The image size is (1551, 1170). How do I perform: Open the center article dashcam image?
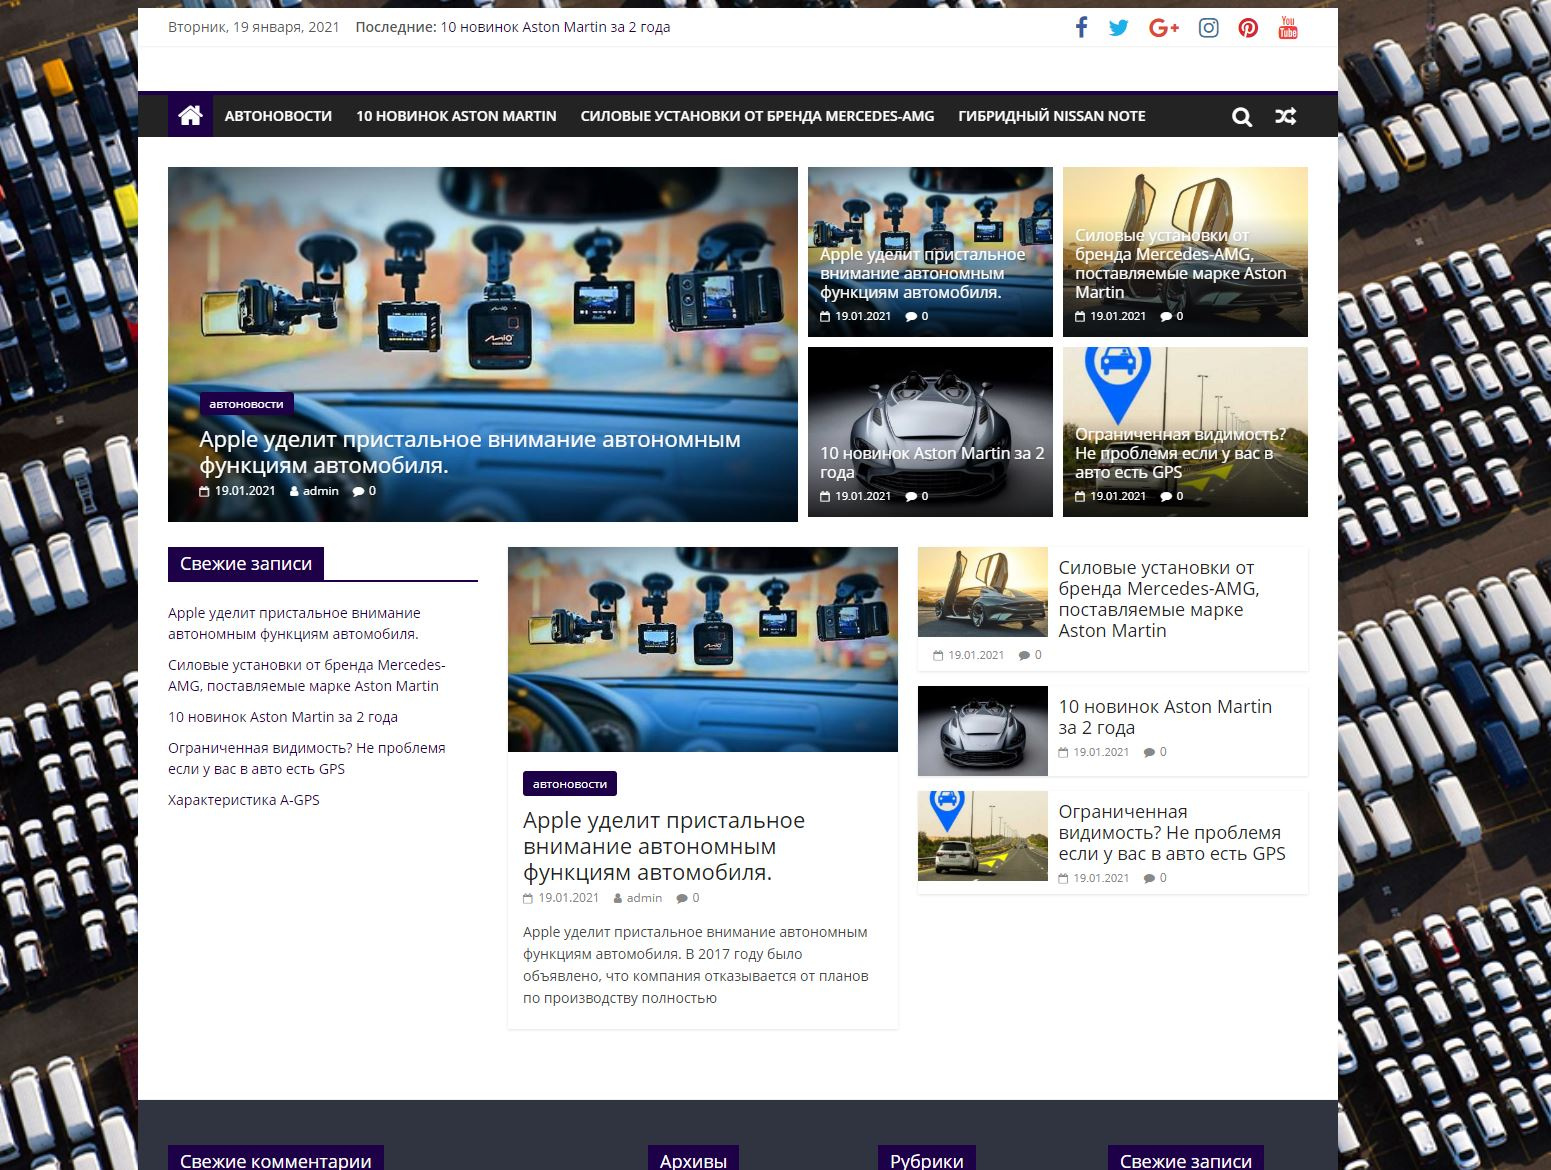(703, 649)
